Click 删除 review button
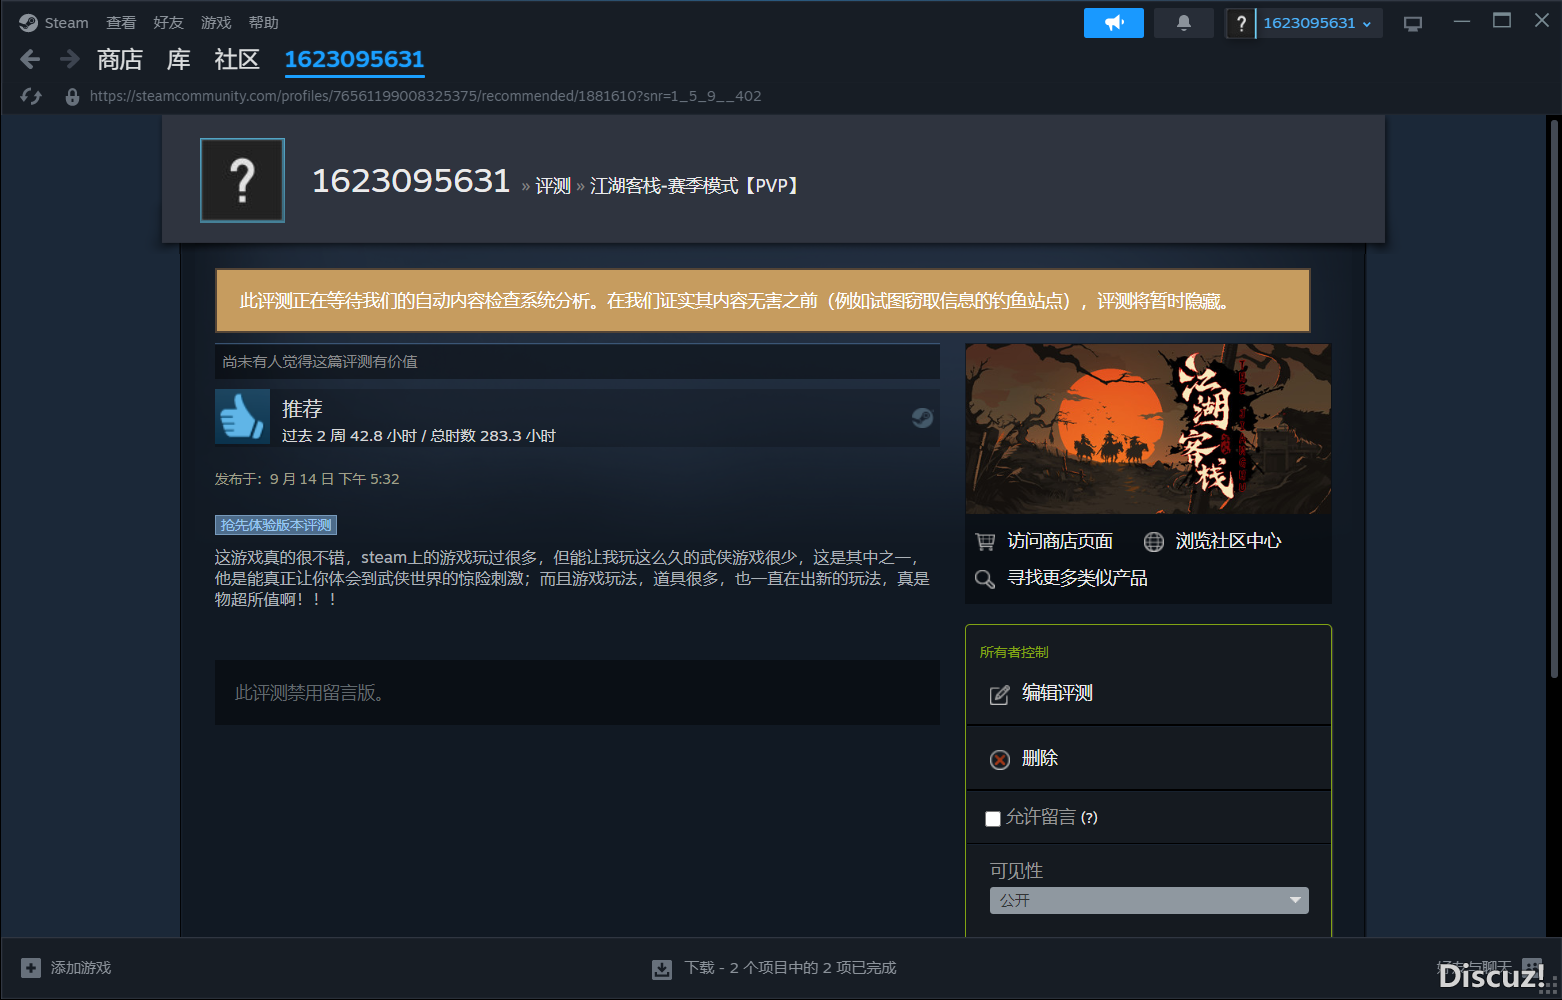This screenshot has height=1000, width=1562. pyautogui.click(x=1040, y=758)
